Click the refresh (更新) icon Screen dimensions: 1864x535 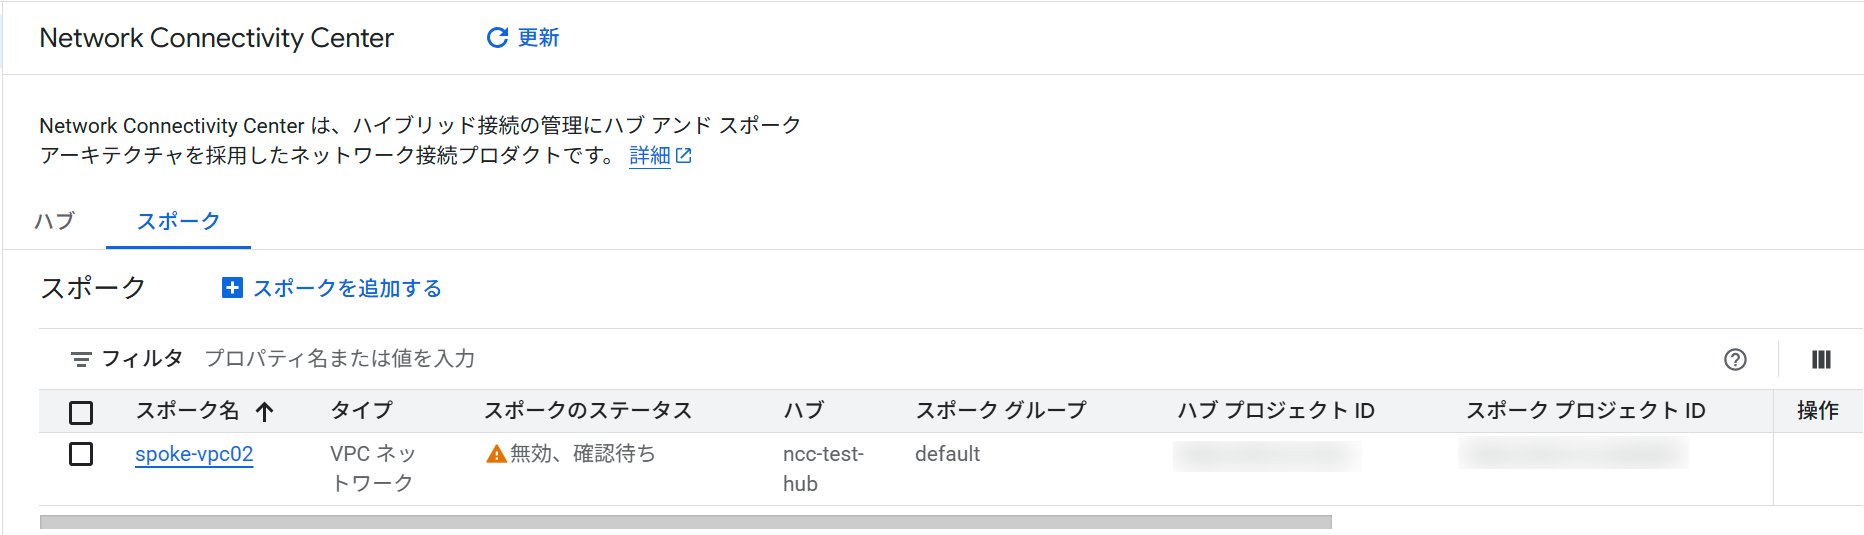[497, 38]
